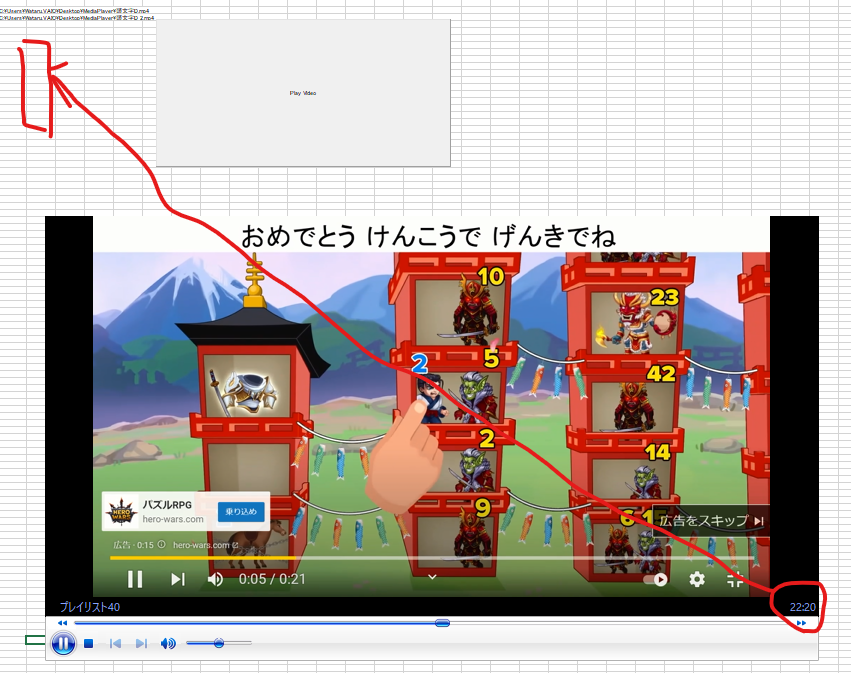
Task: Click the パズルRPG ad title
Action: pyautogui.click(x=167, y=505)
